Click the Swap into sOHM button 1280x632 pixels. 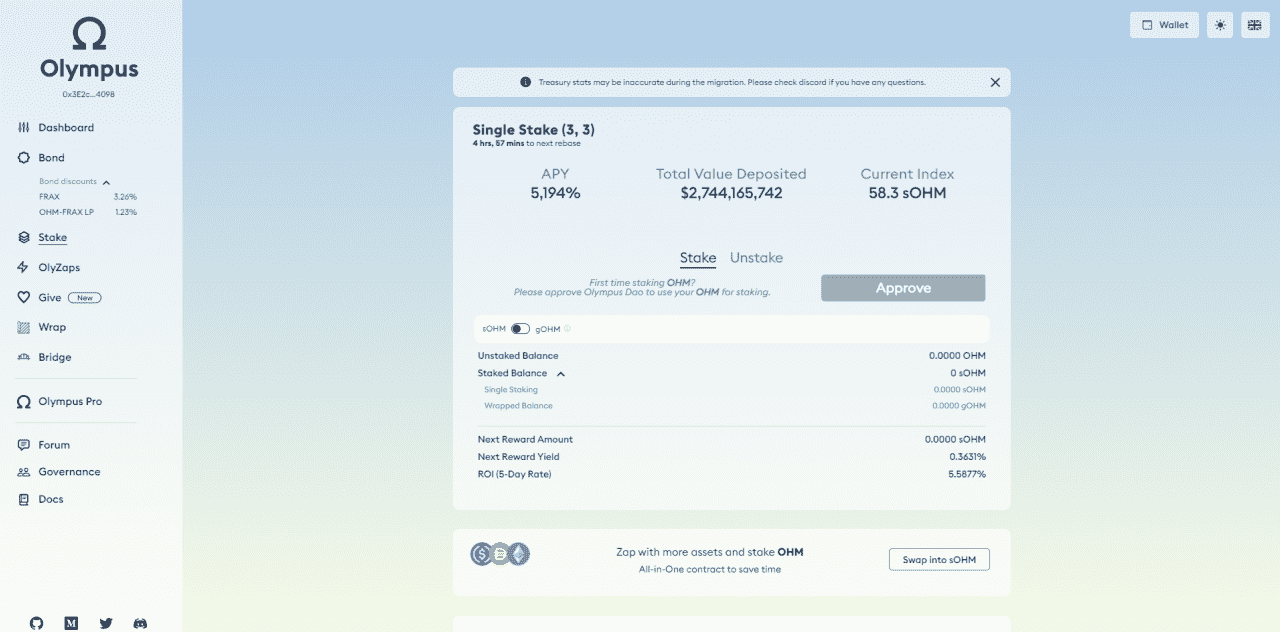tap(939, 559)
